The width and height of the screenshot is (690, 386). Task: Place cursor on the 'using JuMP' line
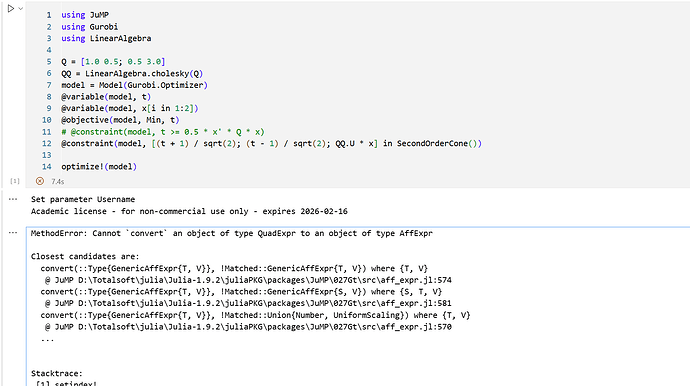[85, 15]
